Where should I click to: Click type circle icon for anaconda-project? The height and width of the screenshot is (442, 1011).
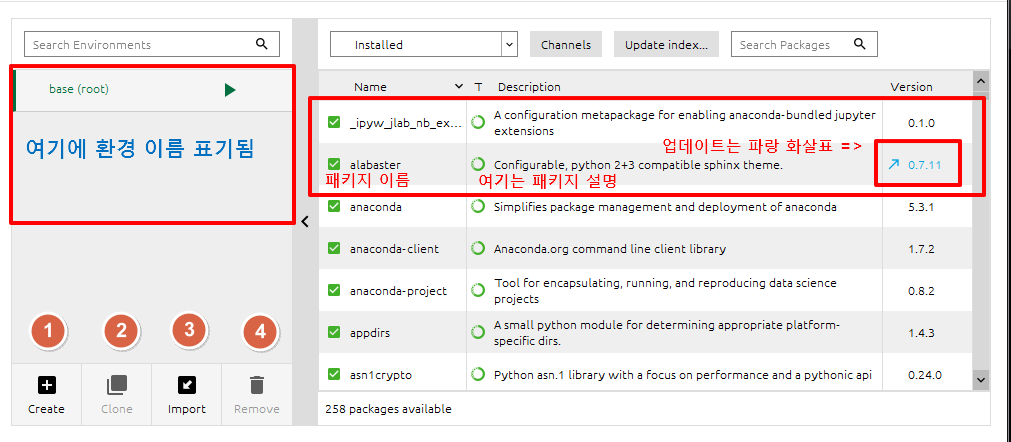point(478,291)
